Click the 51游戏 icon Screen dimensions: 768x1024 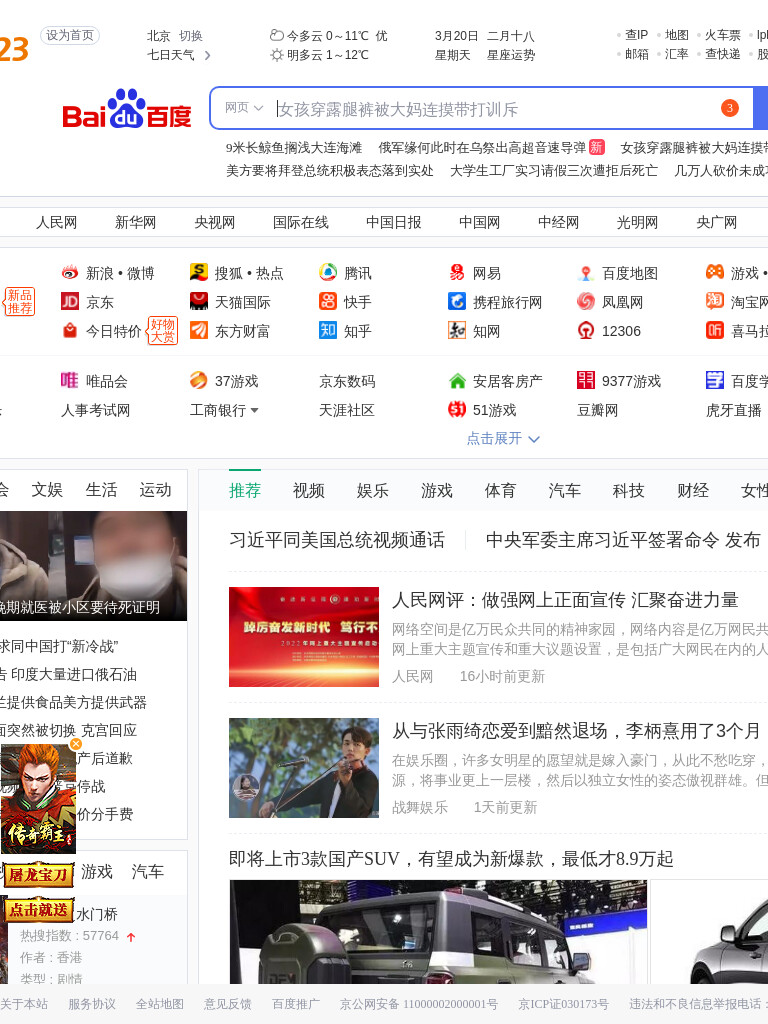(x=456, y=409)
